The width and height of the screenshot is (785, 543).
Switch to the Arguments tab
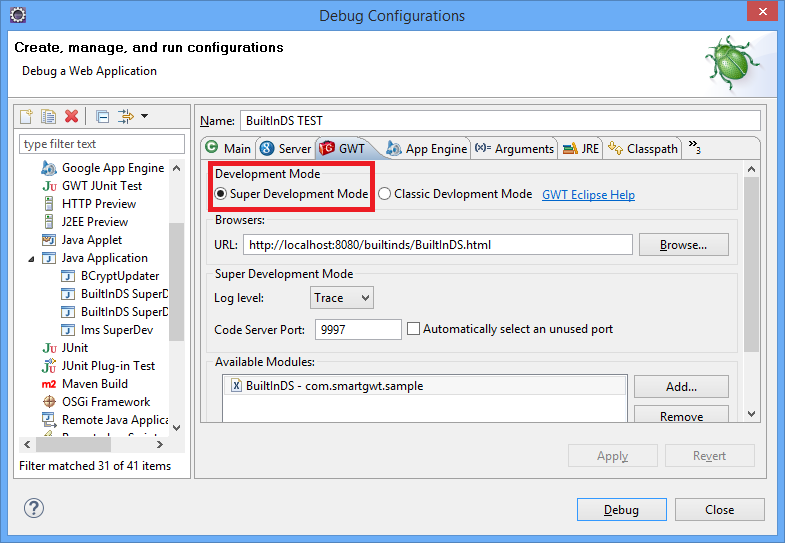(514, 149)
